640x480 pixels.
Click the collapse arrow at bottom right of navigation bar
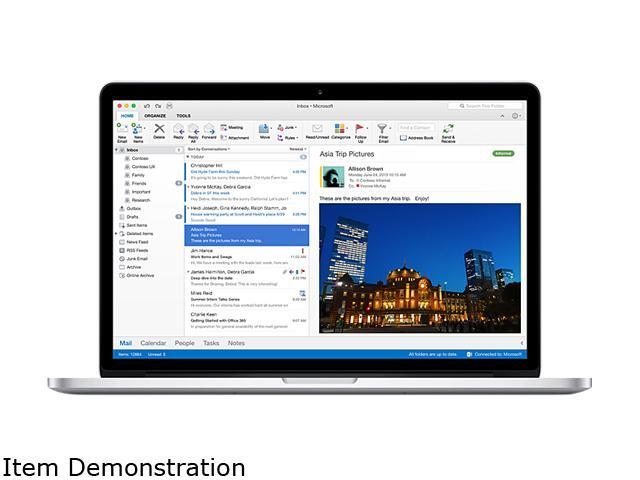point(522,343)
